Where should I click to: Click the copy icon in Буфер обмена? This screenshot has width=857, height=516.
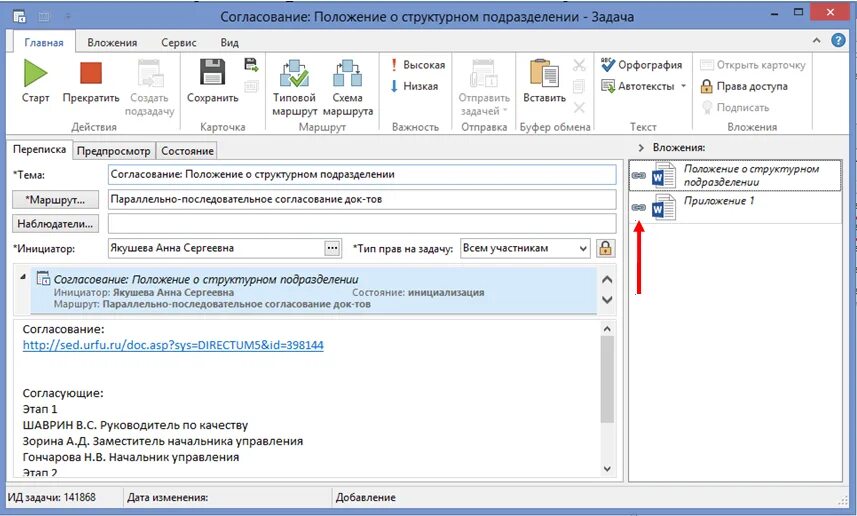pos(579,86)
